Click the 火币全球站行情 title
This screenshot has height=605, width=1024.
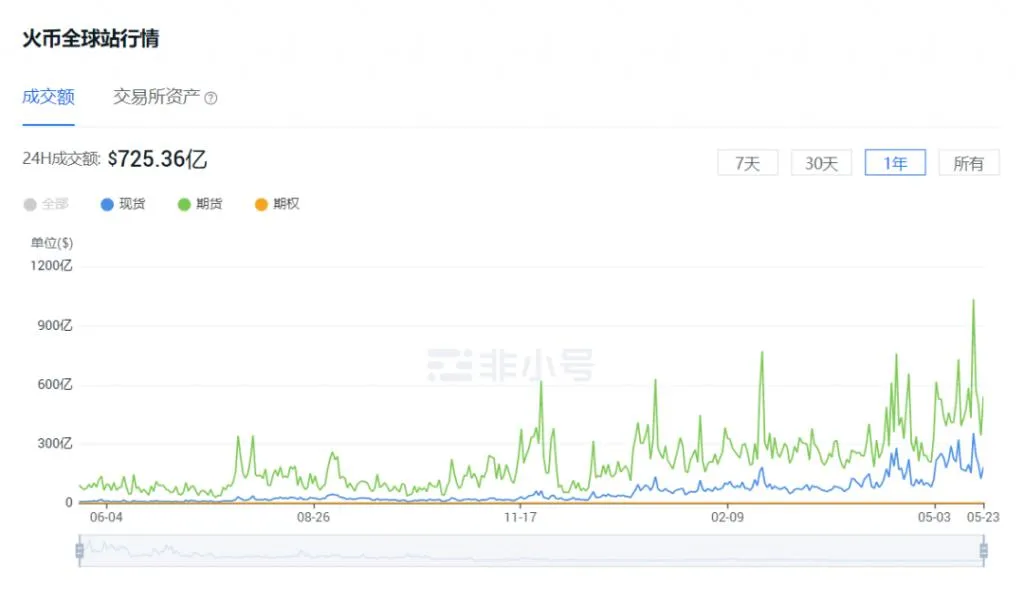click(91, 39)
